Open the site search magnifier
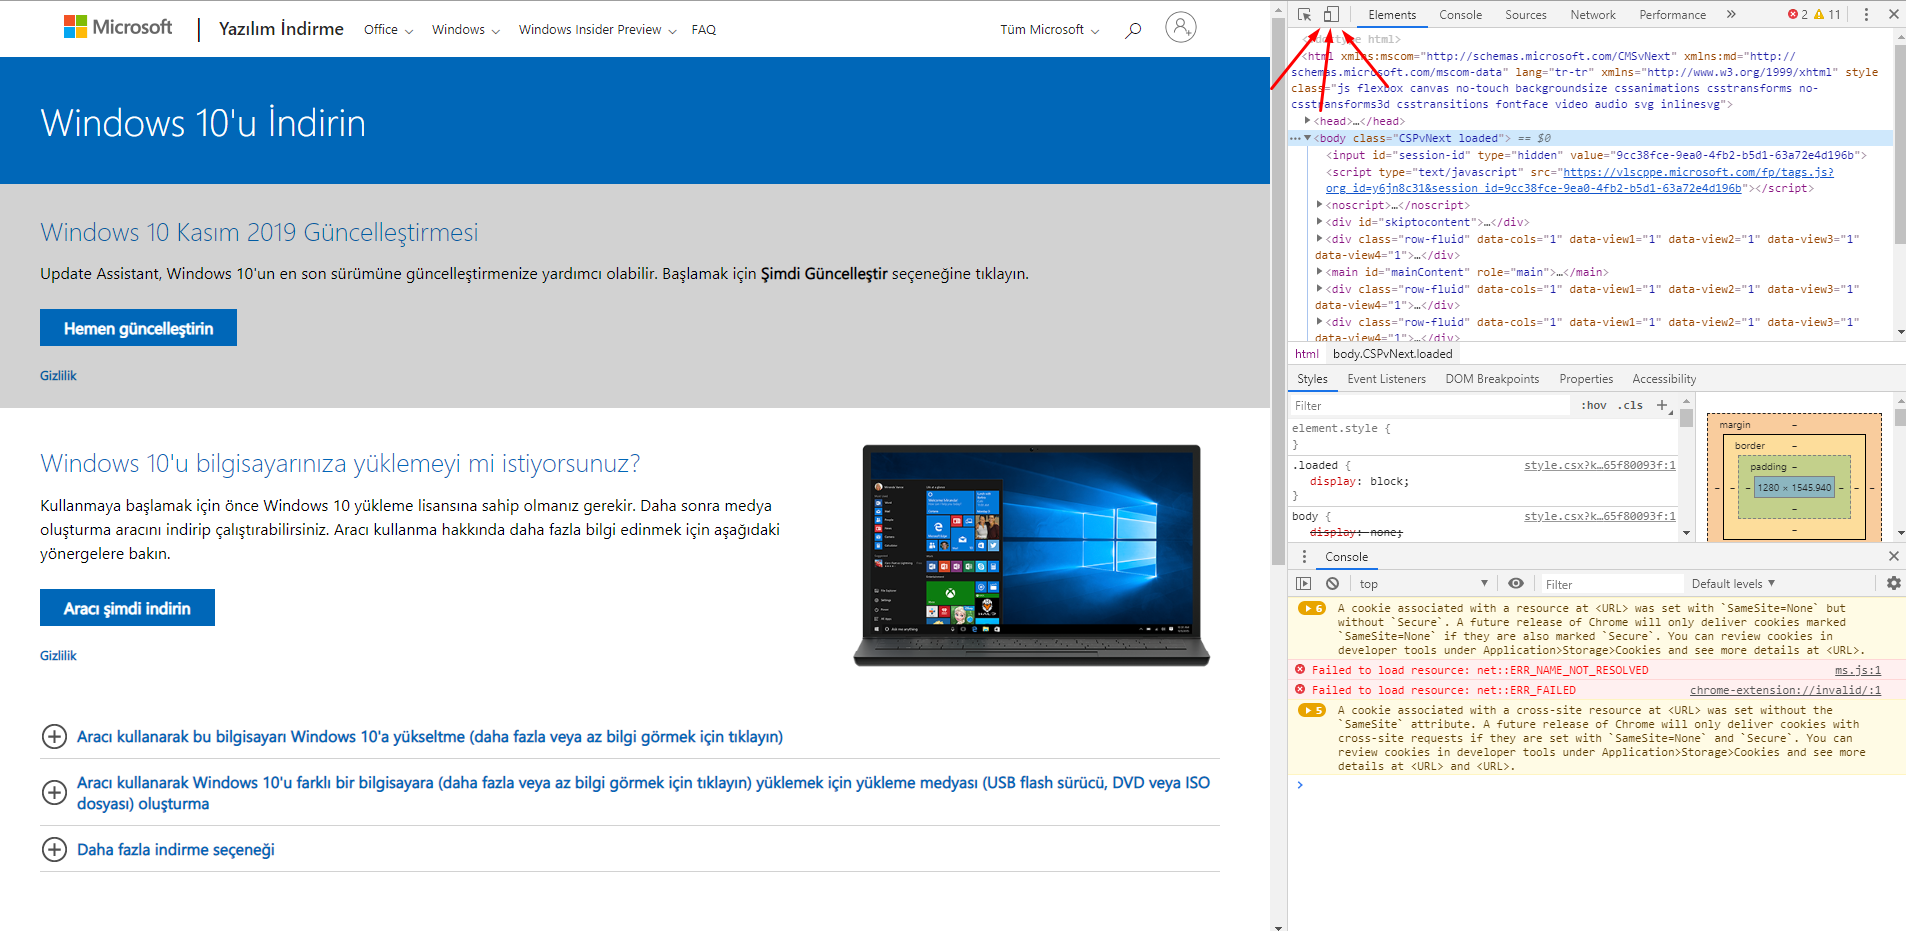1906x931 pixels. [1133, 30]
